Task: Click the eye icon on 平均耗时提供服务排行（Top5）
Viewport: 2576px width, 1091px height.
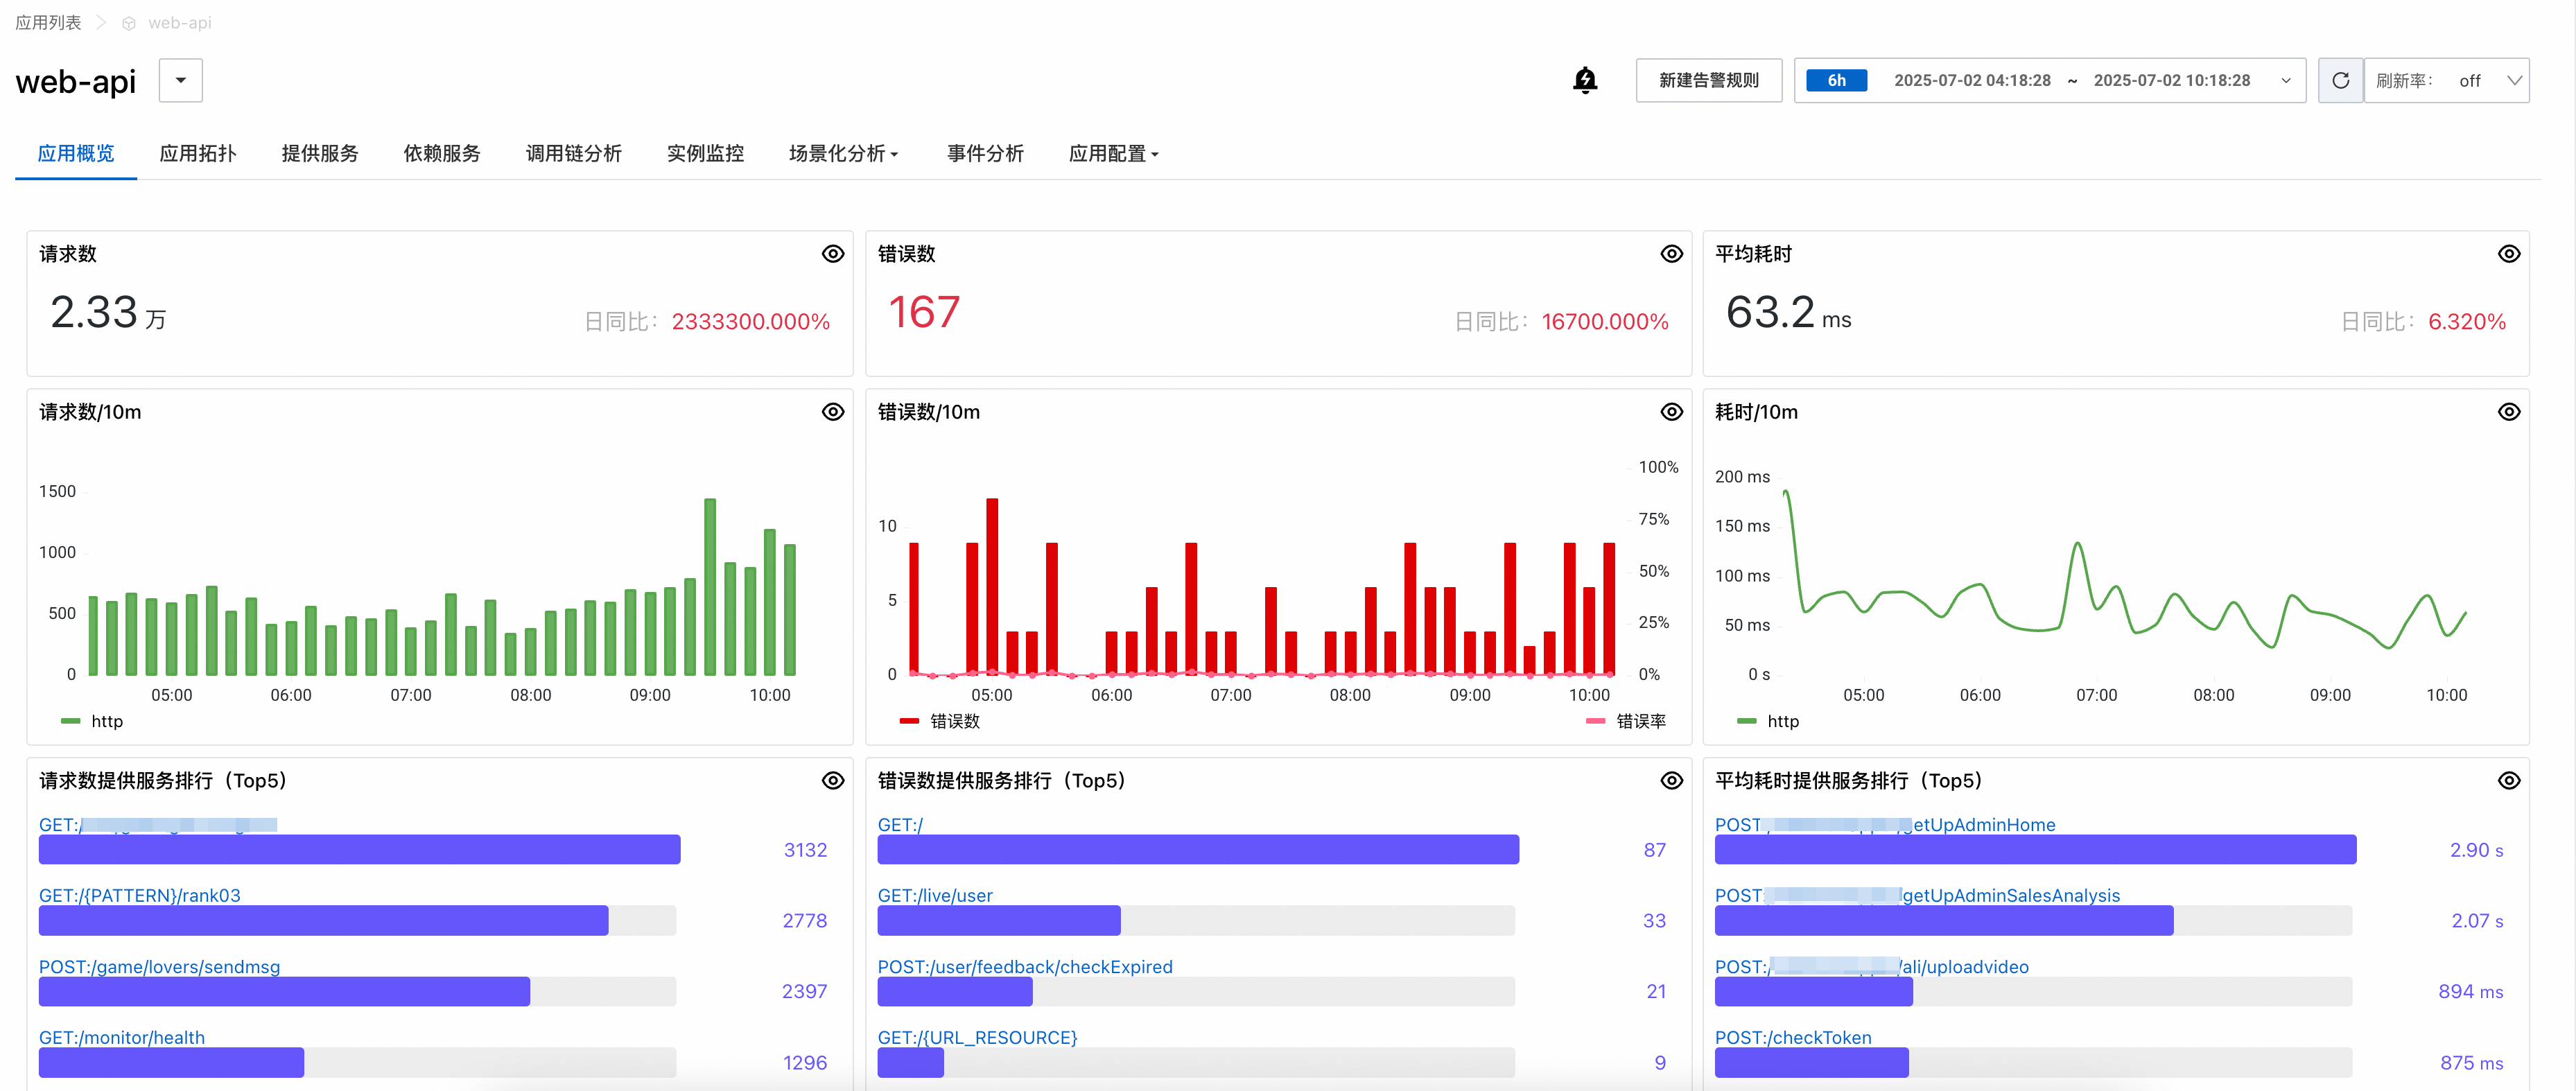Action: click(2508, 780)
